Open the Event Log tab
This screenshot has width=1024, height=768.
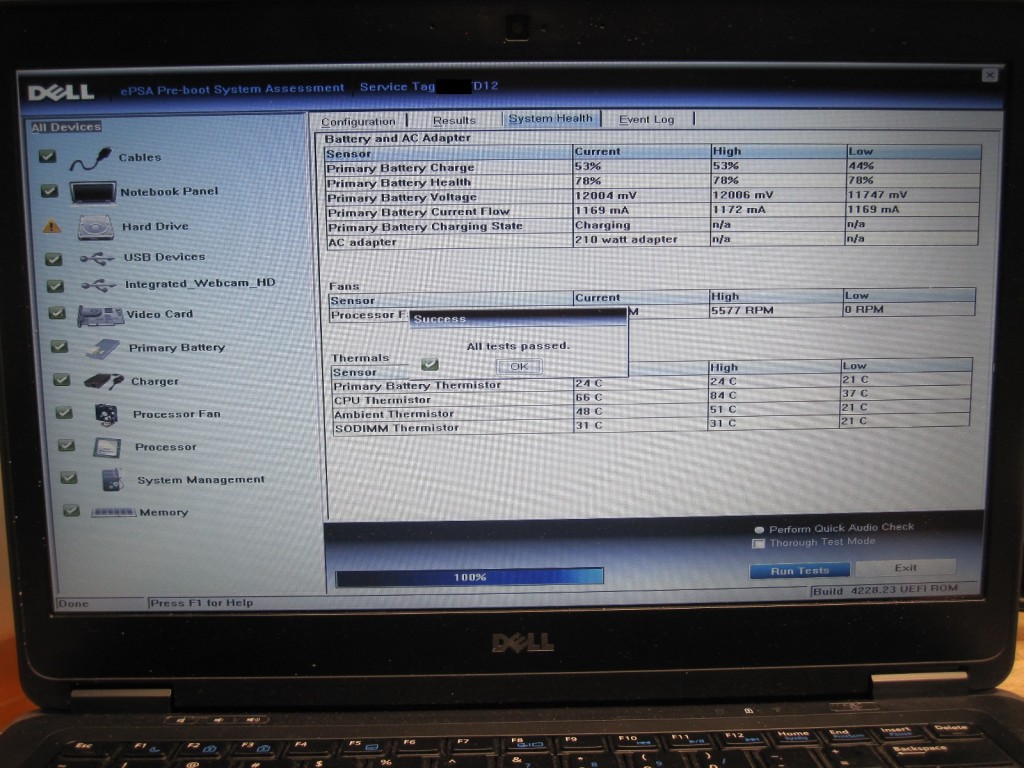(647, 120)
